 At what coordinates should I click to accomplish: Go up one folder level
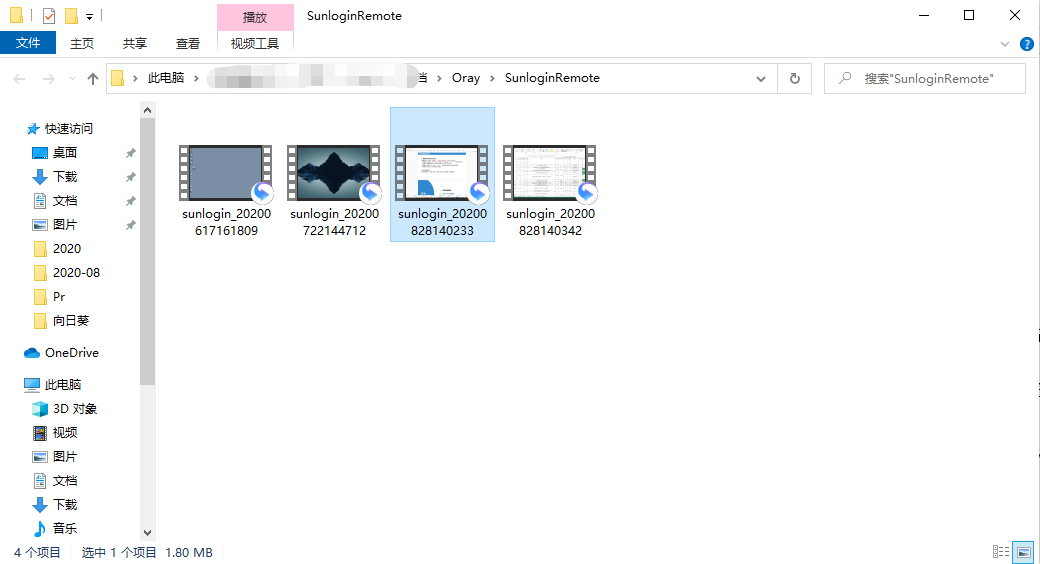pos(93,79)
